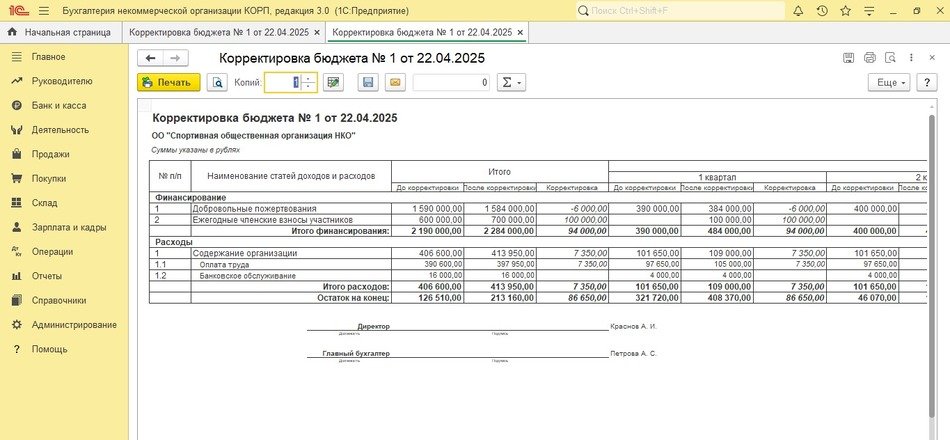Open favorites star icon in title bar

pos(846,11)
